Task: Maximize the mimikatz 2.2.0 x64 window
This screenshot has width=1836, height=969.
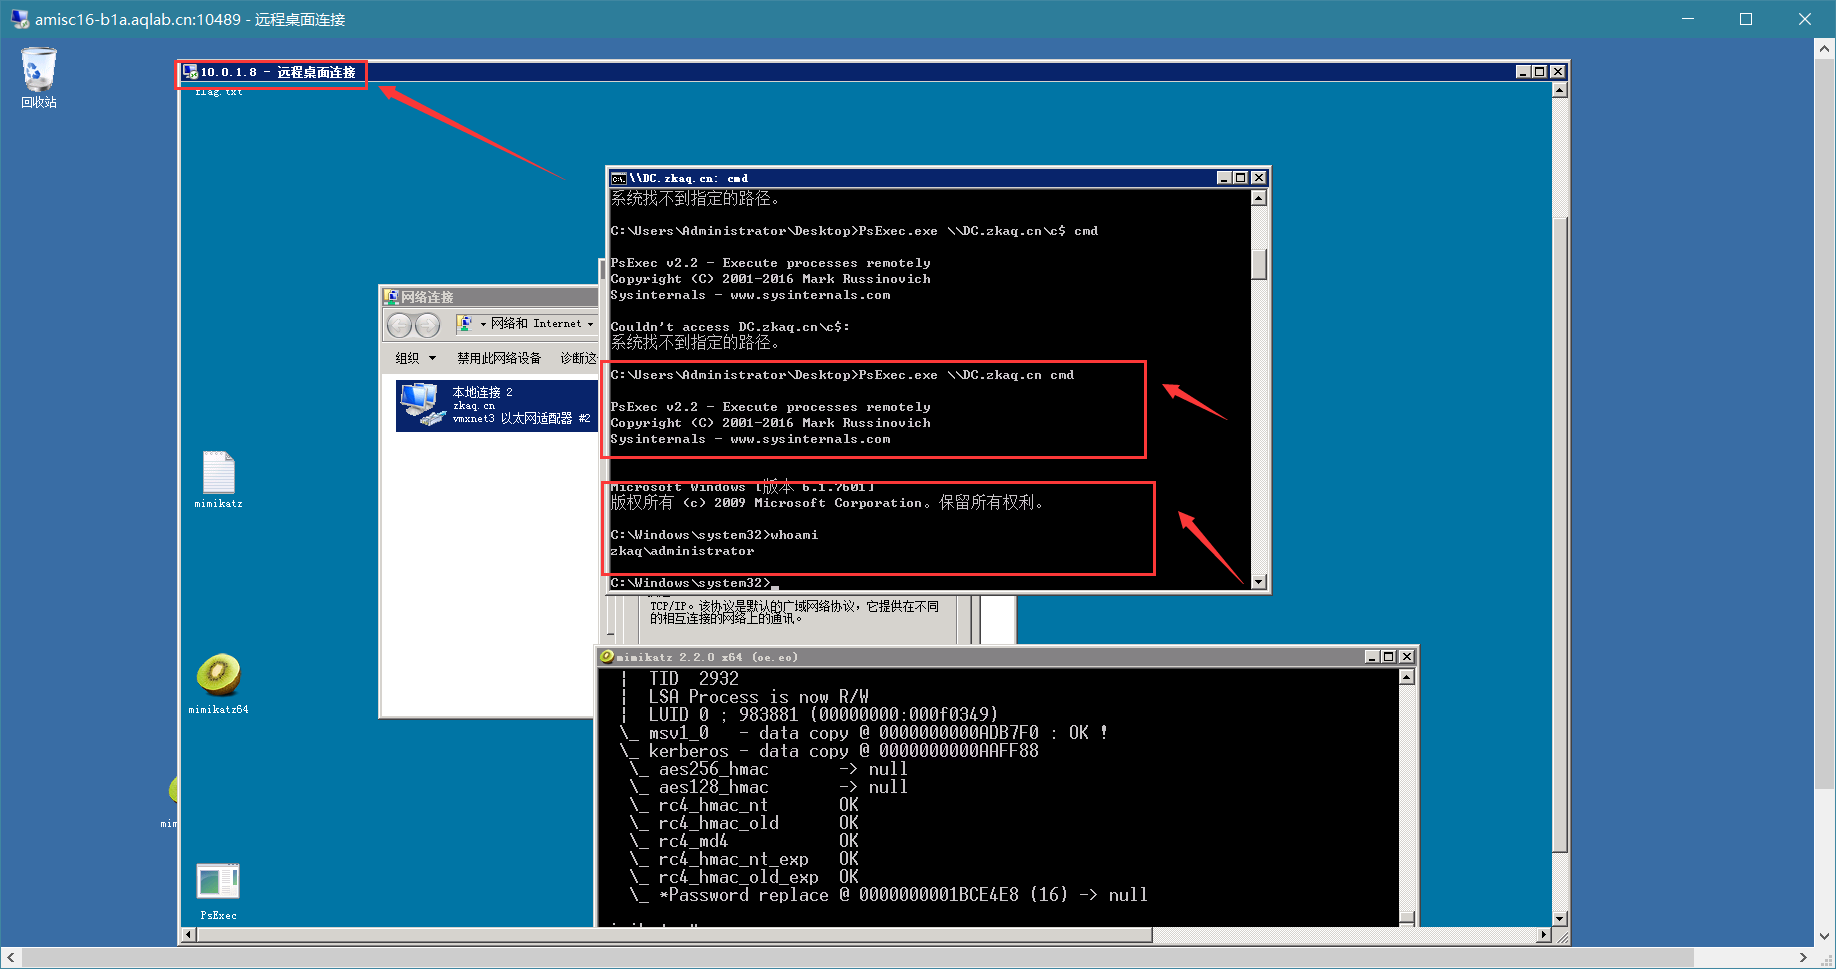Action: click(1388, 657)
